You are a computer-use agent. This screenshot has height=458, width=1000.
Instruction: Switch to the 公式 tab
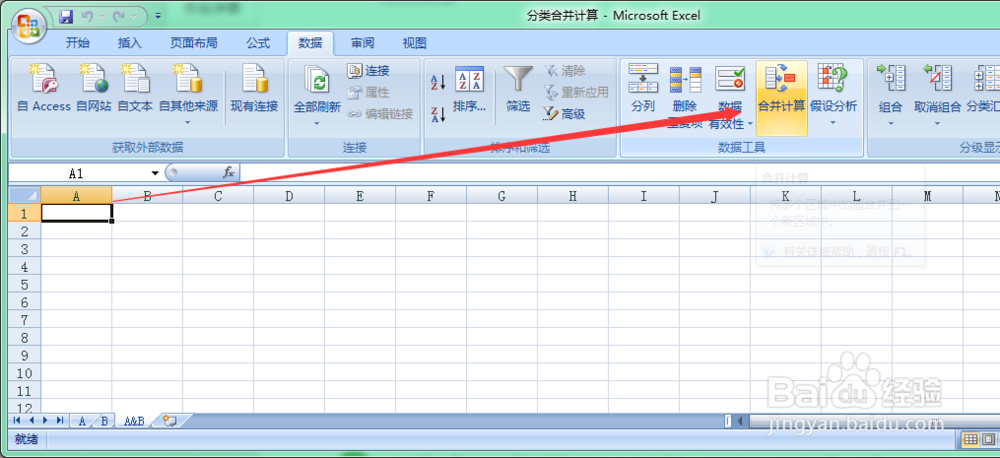click(258, 43)
